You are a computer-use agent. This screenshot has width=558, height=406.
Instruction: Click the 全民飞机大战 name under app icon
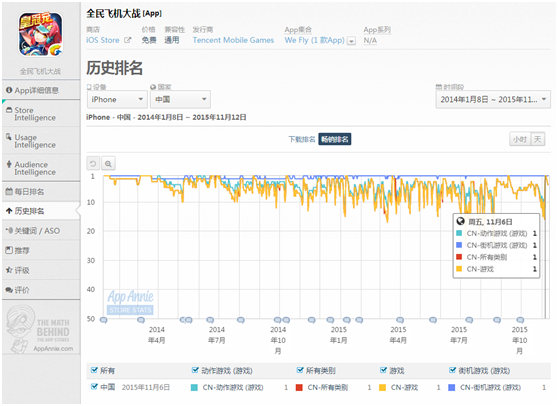[x=40, y=72]
